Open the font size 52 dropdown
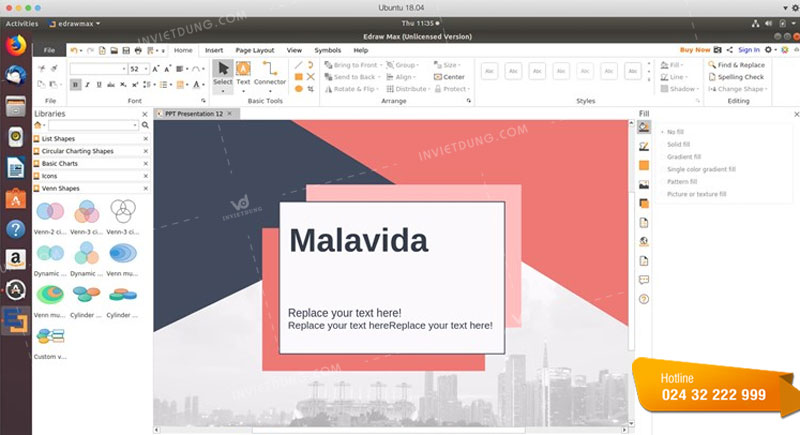 (x=145, y=69)
